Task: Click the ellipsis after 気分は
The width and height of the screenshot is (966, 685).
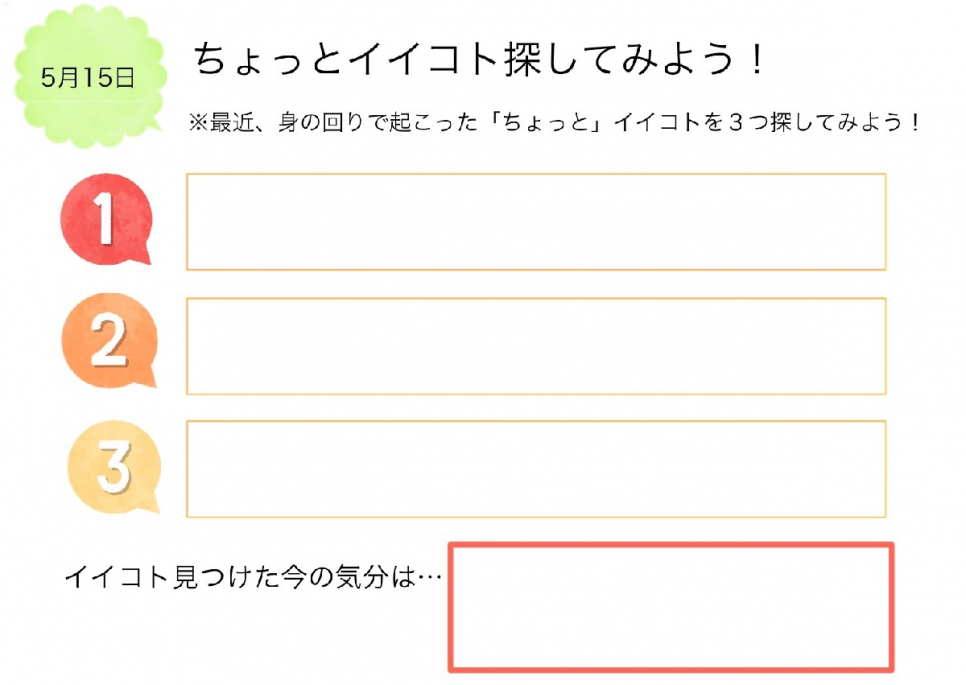Action: point(429,577)
